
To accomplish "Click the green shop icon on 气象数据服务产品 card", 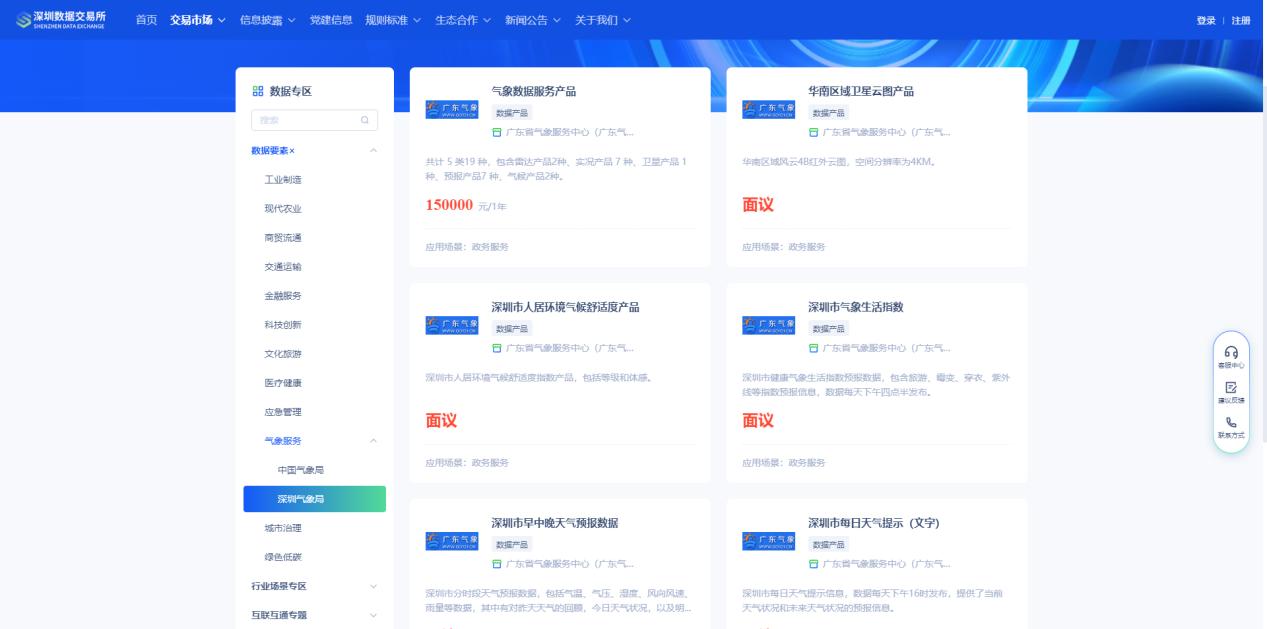I will [497, 132].
